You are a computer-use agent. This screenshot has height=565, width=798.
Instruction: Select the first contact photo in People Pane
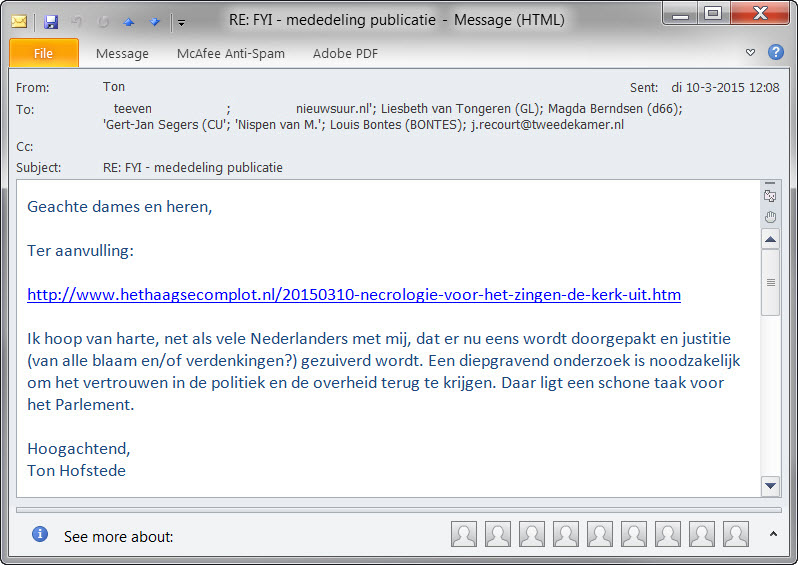[464, 534]
